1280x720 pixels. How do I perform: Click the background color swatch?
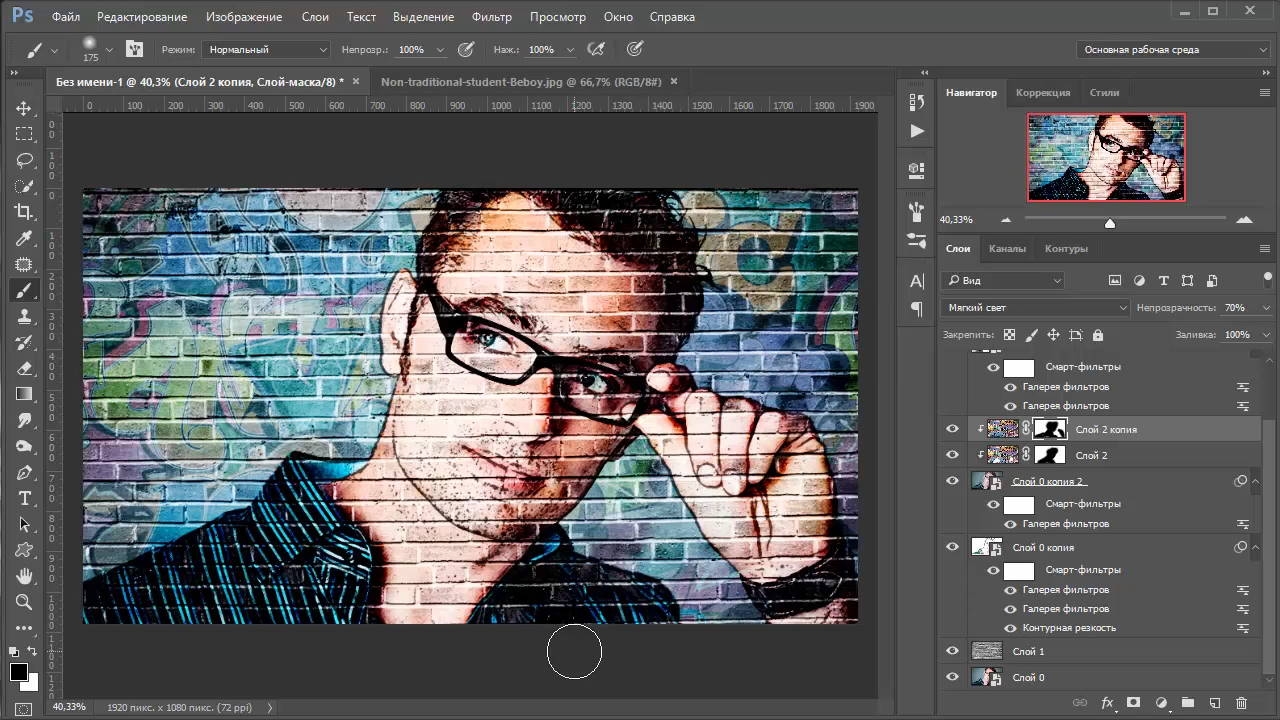coord(32,684)
